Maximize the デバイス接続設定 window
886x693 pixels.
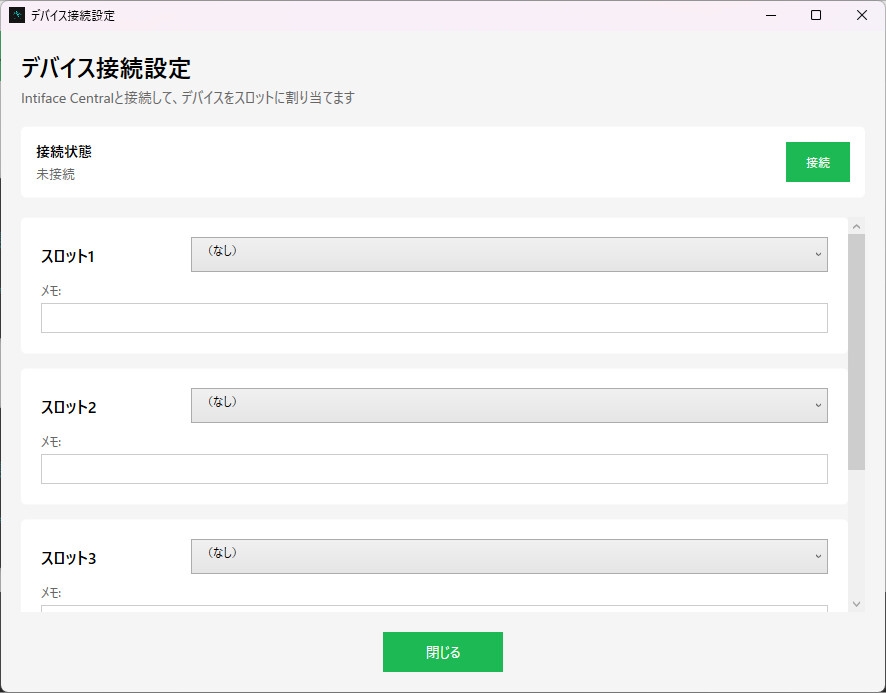tap(816, 15)
